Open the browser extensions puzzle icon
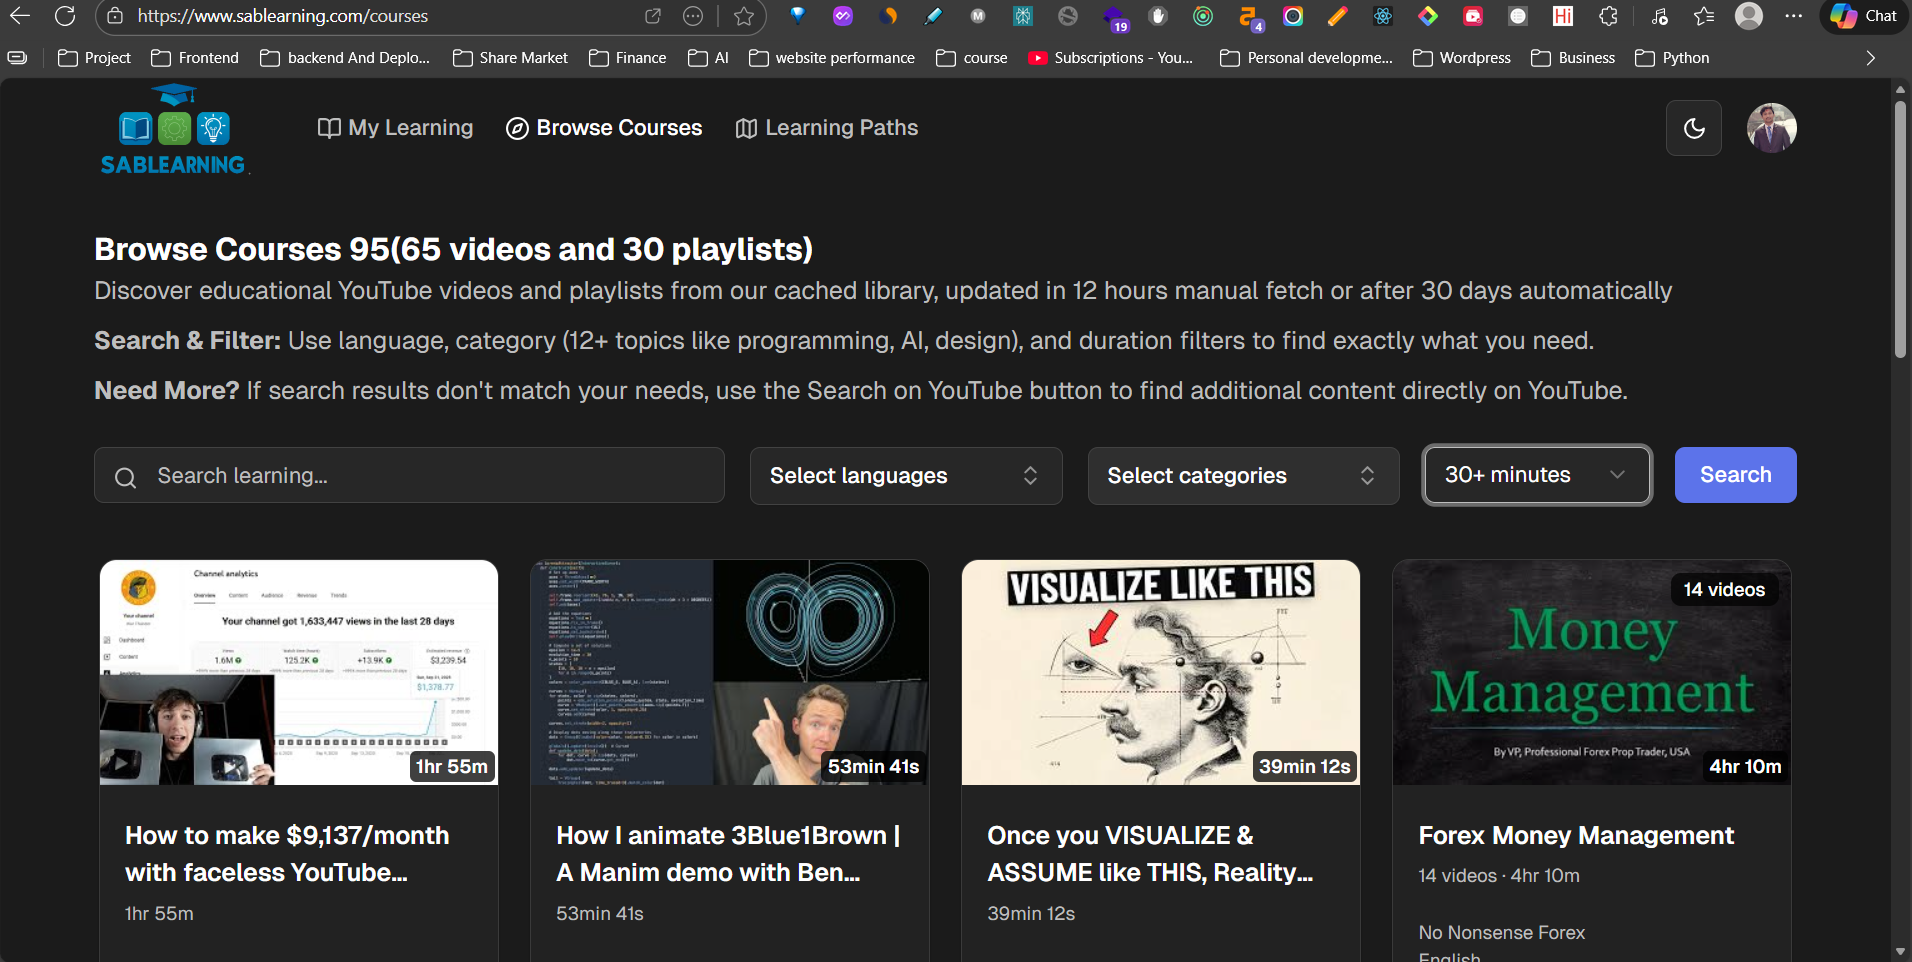This screenshot has height=962, width=1912. [1608, 16]
